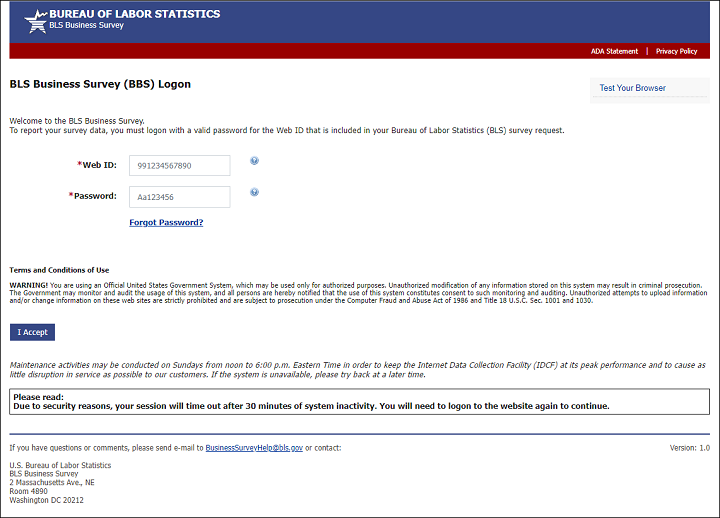Open the Forgot Password link
This screenshot has height=518, width=720.
[166, 222]
